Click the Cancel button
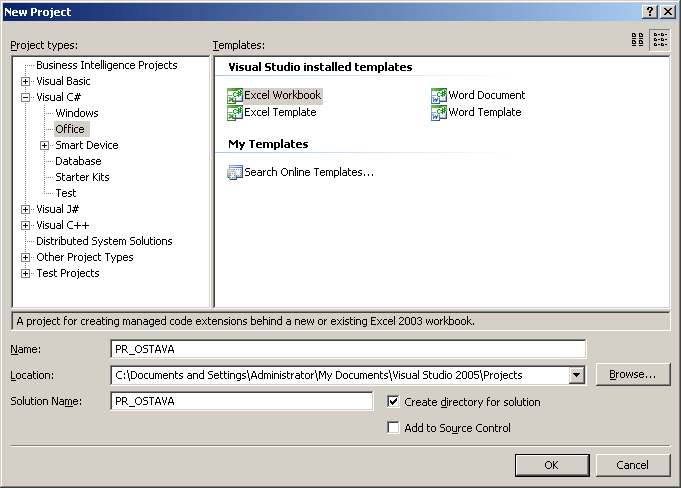 (632, 465)
